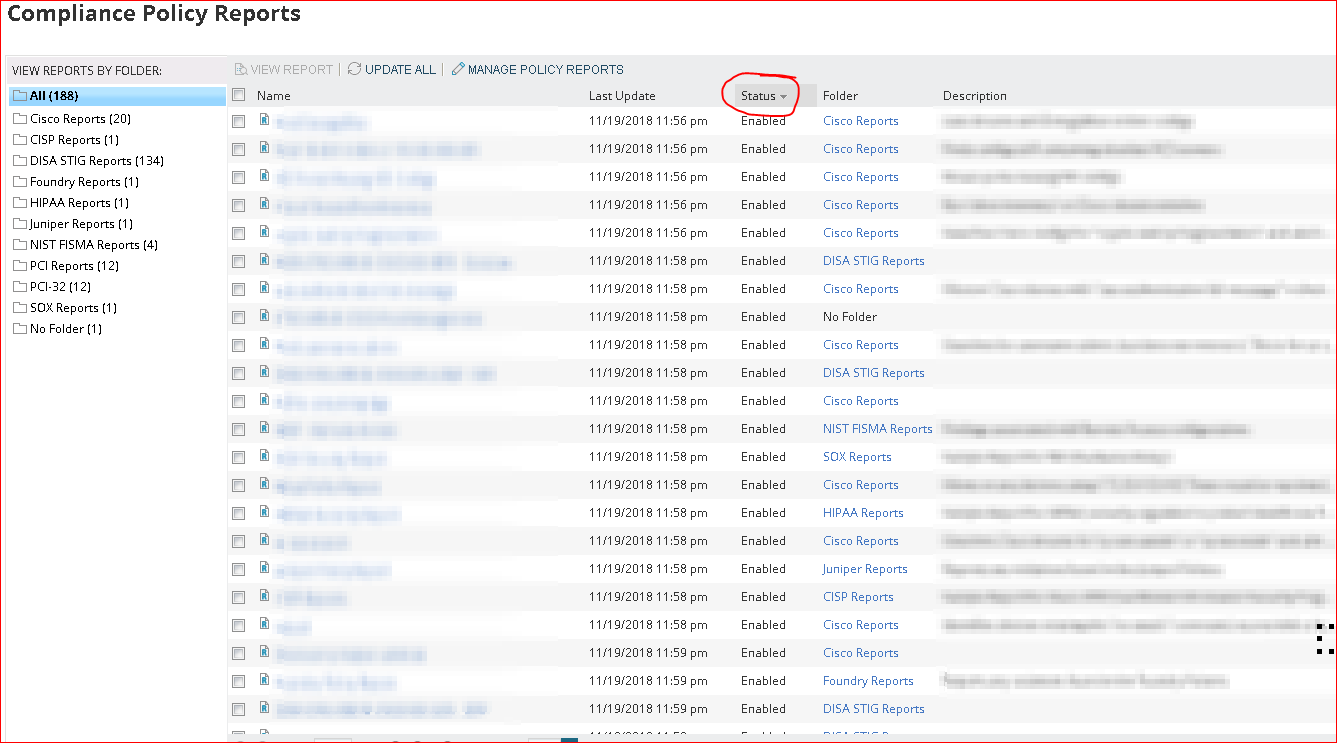Click the No Folder cell in Folder column
The height and width of the screenshot is (743, 1337).
[x=850, y=317]
